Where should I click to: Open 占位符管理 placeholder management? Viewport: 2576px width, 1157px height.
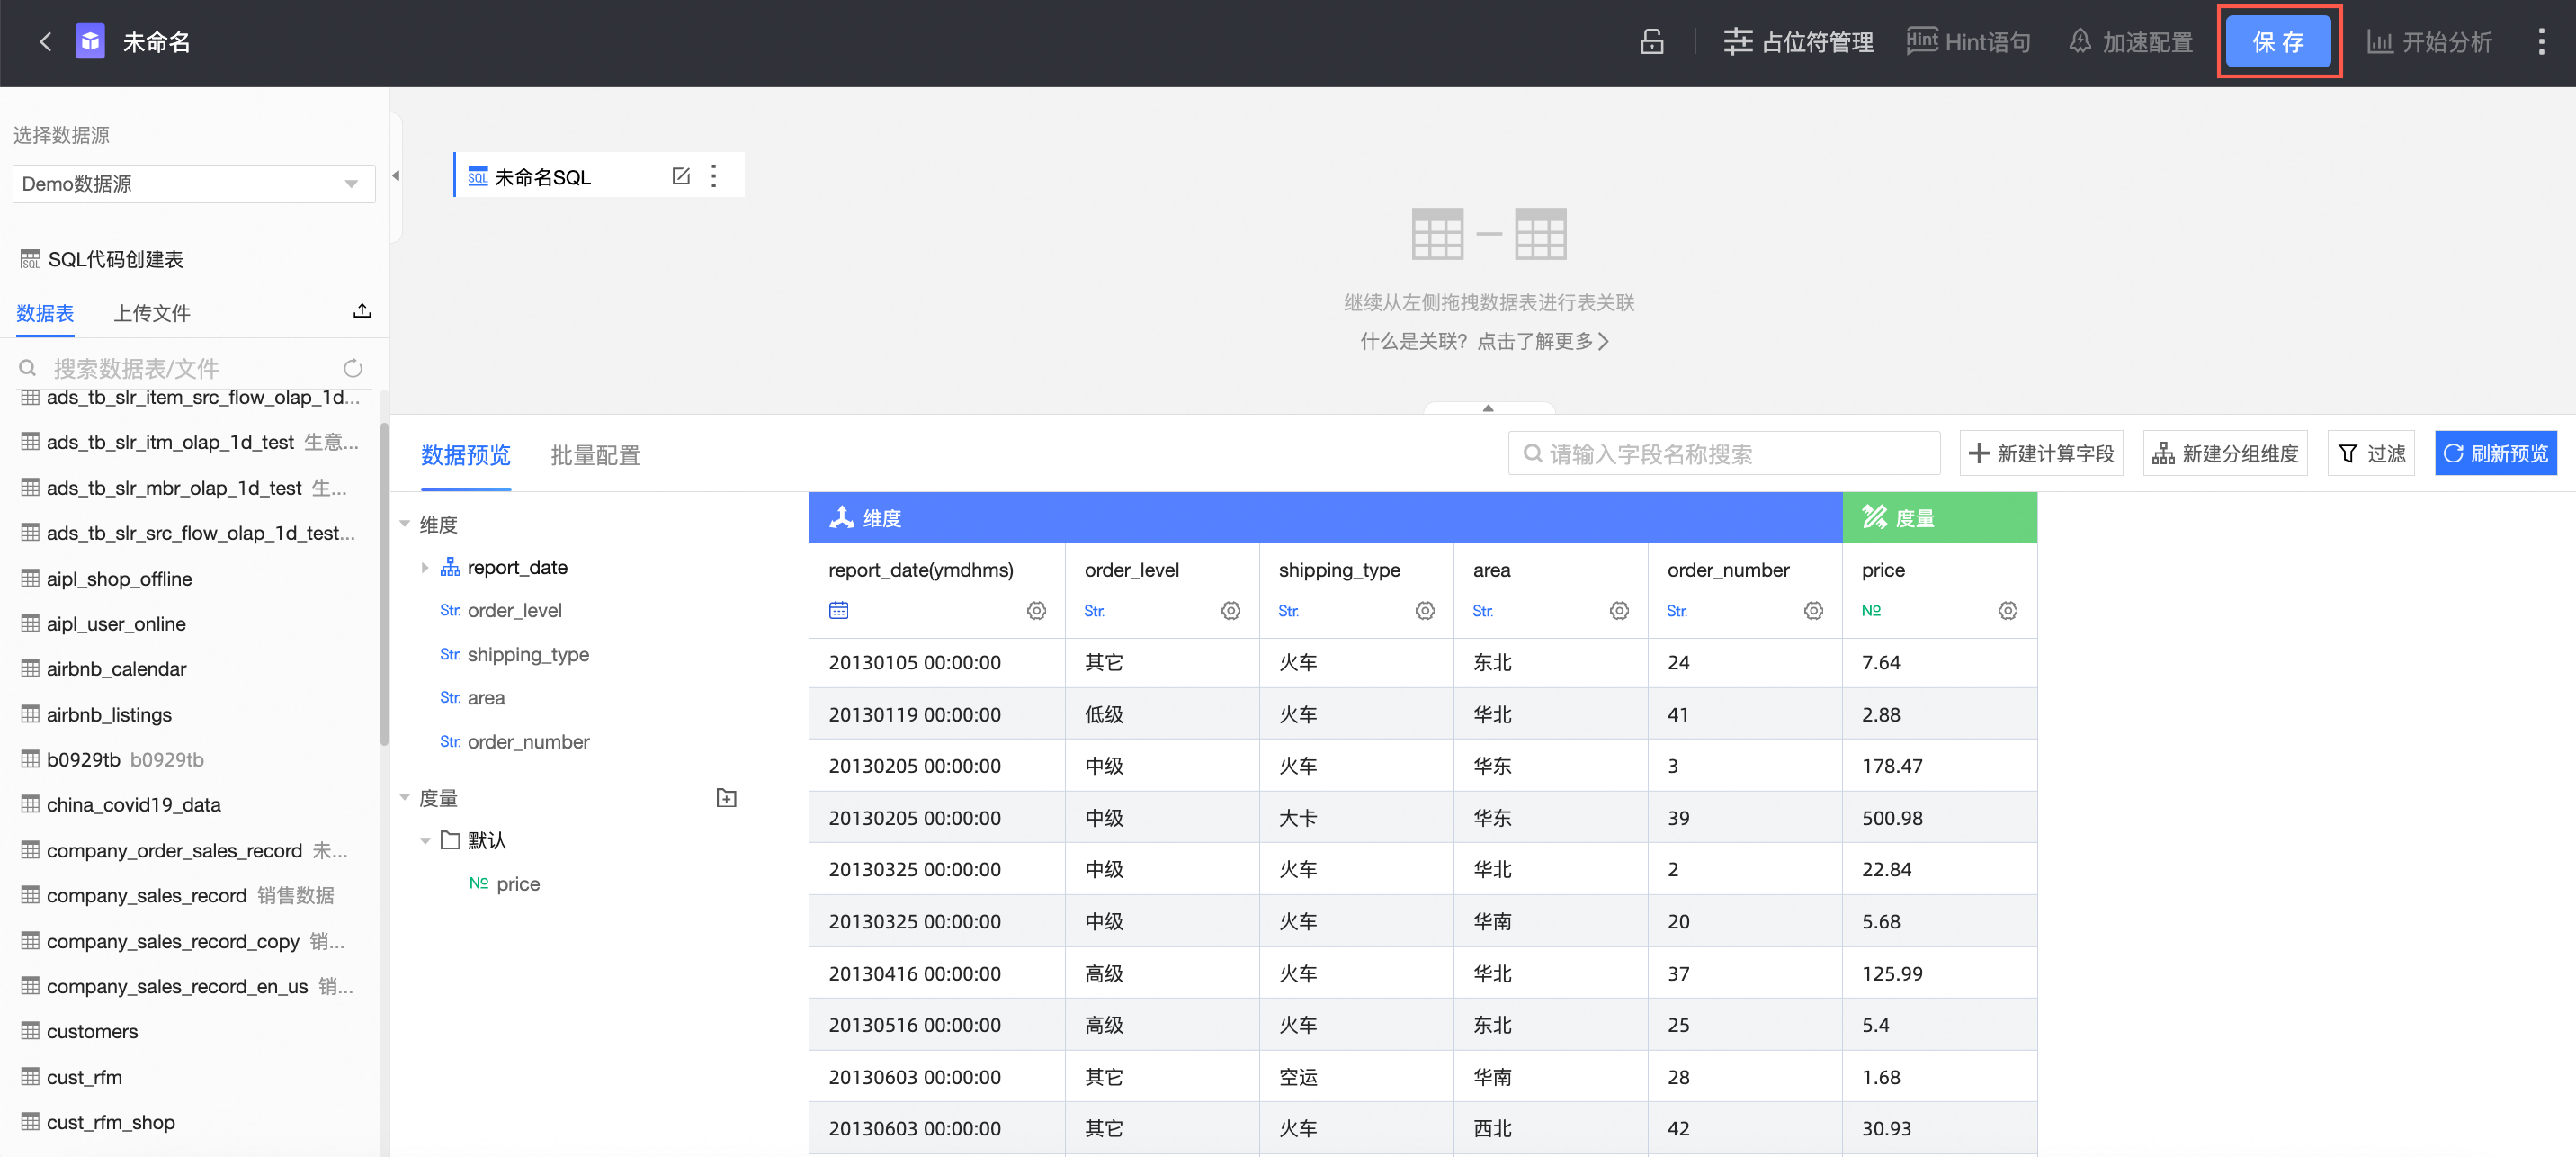click(1798, 42)
